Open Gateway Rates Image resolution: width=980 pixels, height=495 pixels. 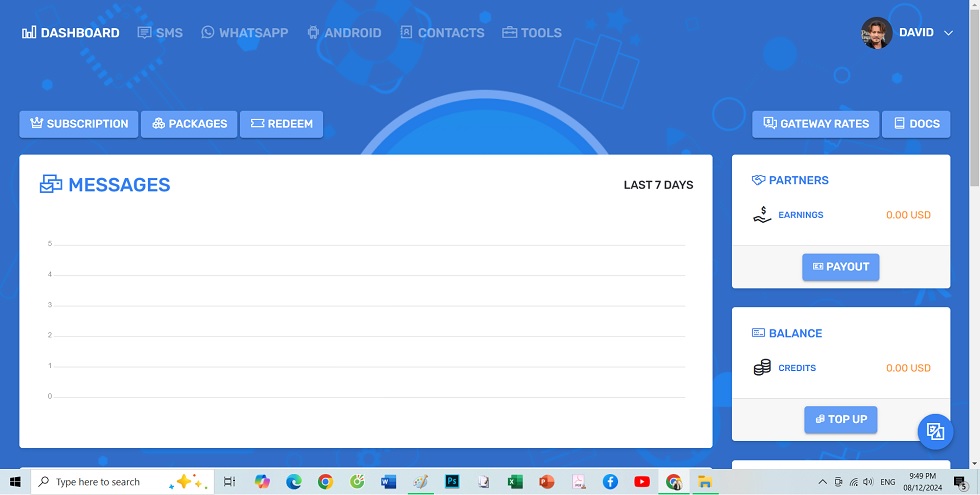tap(815, 124)
